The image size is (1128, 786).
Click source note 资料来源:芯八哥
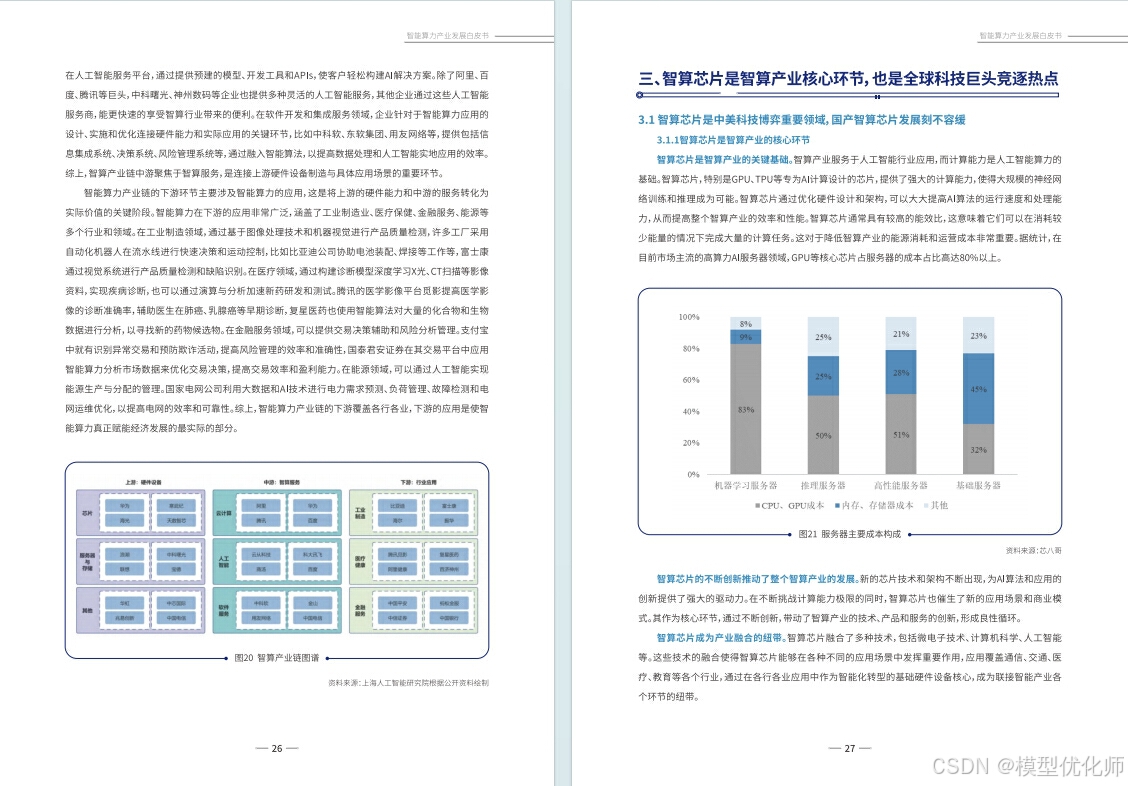(1033, 551)
